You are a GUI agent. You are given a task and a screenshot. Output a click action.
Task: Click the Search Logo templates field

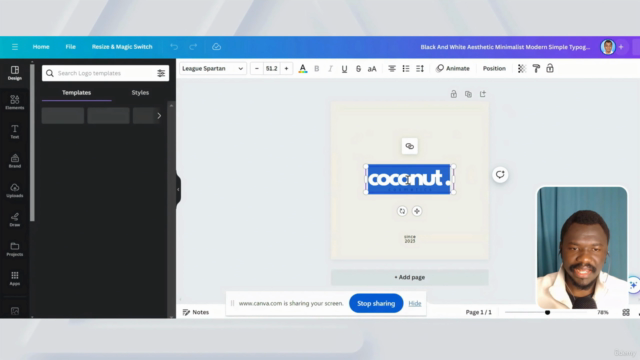(x=105, y=73)
